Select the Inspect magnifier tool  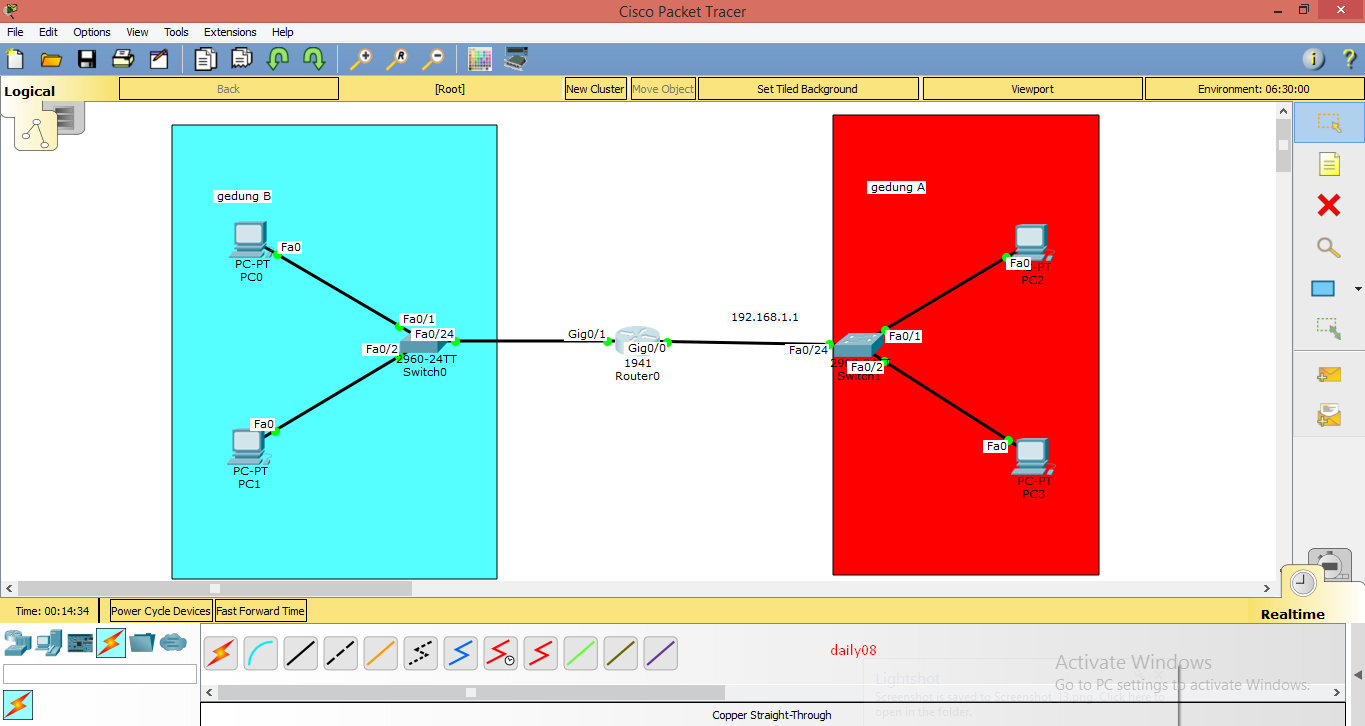pyautogui.click(x=1328, y=247)
